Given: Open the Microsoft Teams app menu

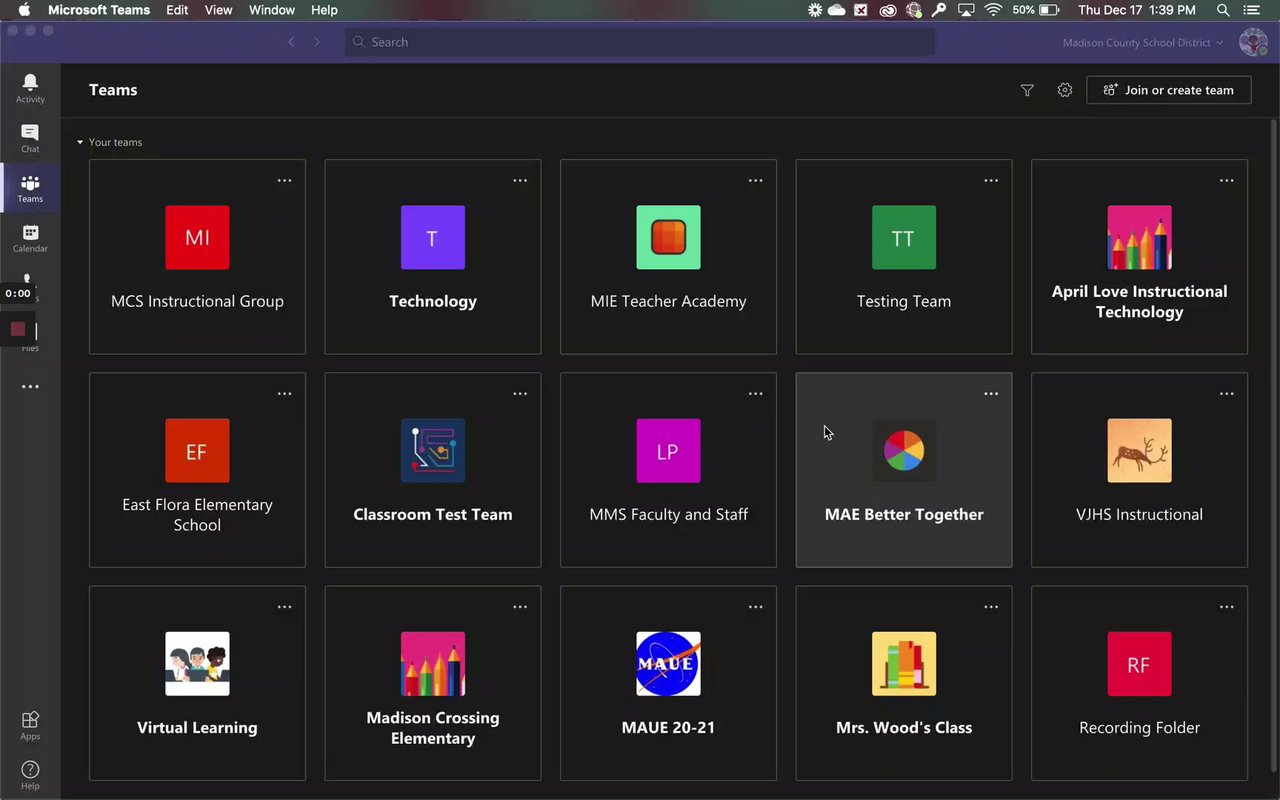Looking at the screenshot, I should pos(99,10).
